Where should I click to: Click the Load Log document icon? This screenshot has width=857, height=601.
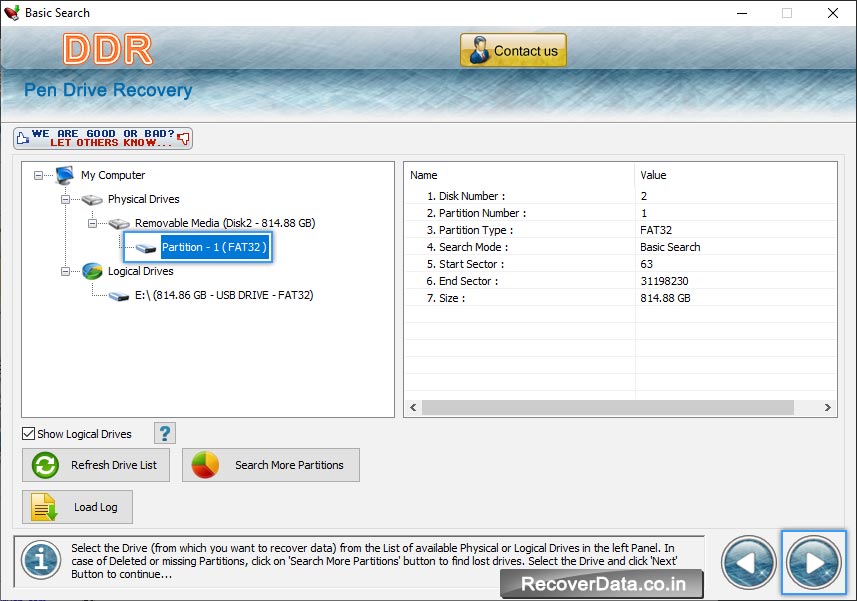[44, 507]
